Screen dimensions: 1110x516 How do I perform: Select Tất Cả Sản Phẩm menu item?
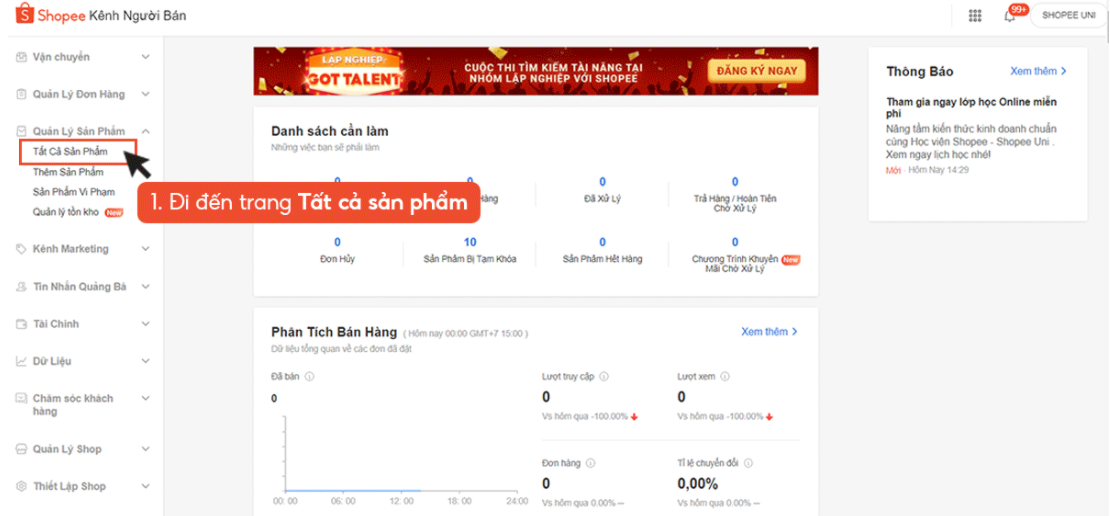click(70, 151)
